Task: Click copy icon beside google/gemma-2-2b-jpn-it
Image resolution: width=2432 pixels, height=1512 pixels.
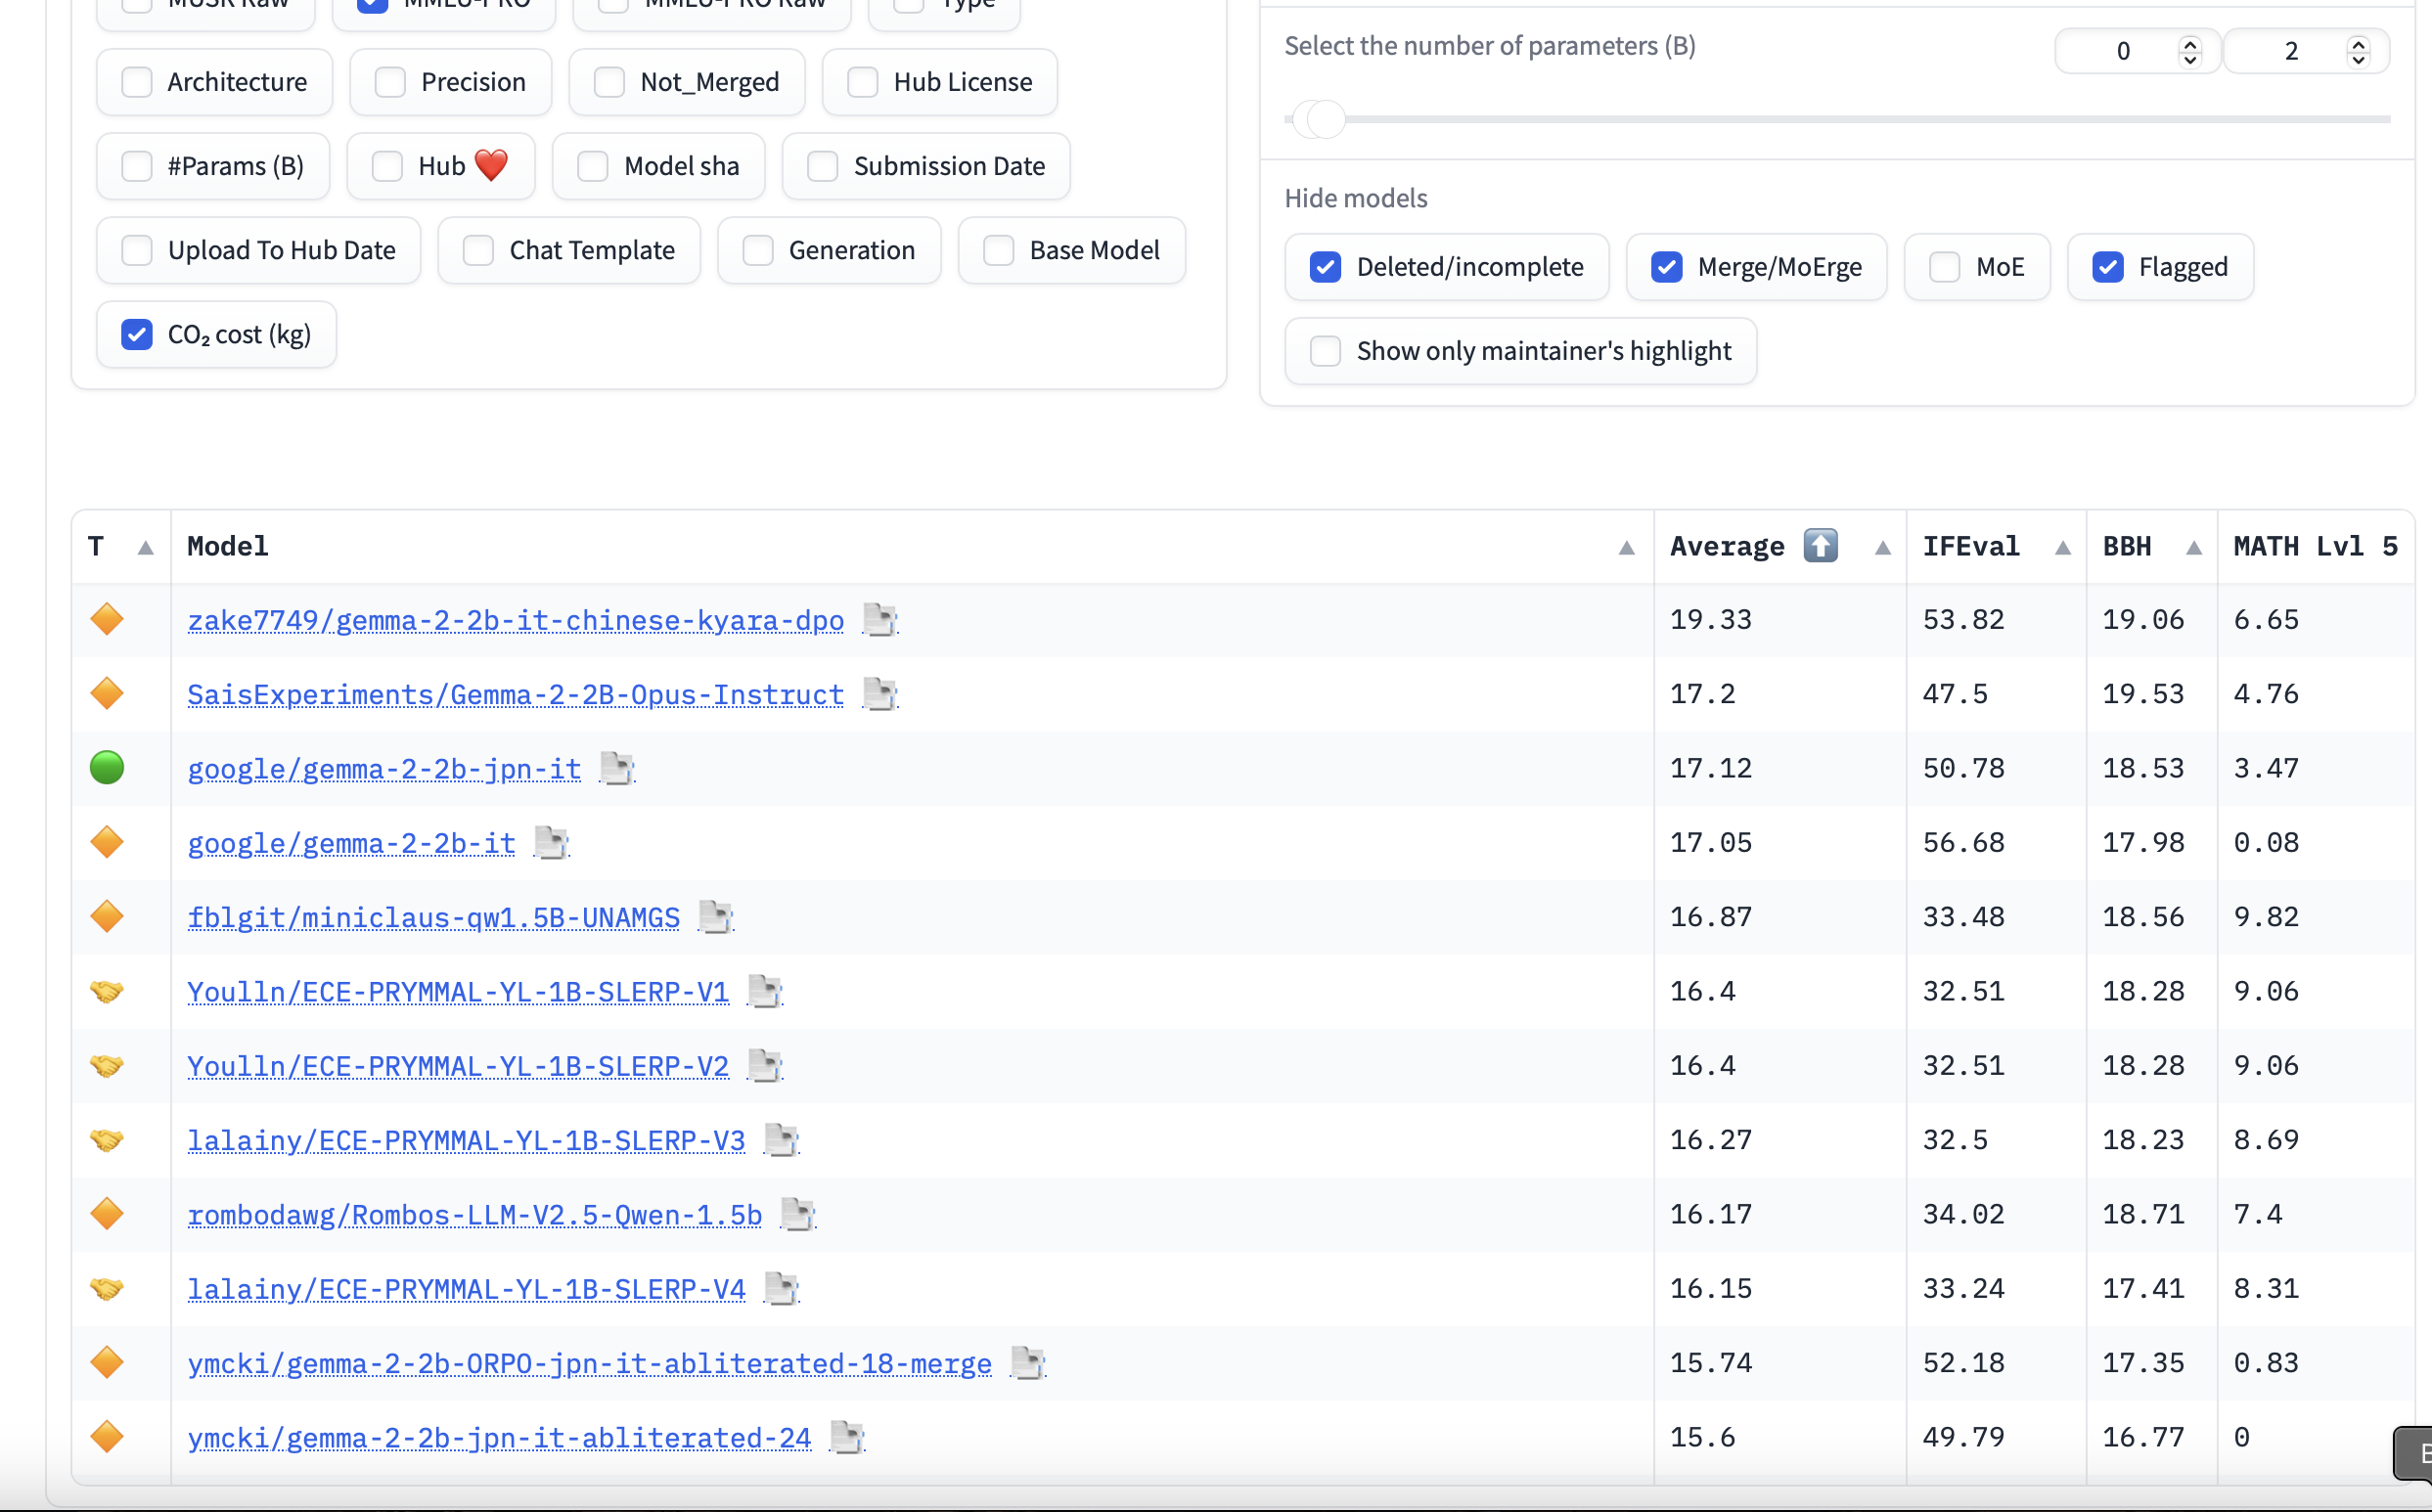Action: [617, 768]
